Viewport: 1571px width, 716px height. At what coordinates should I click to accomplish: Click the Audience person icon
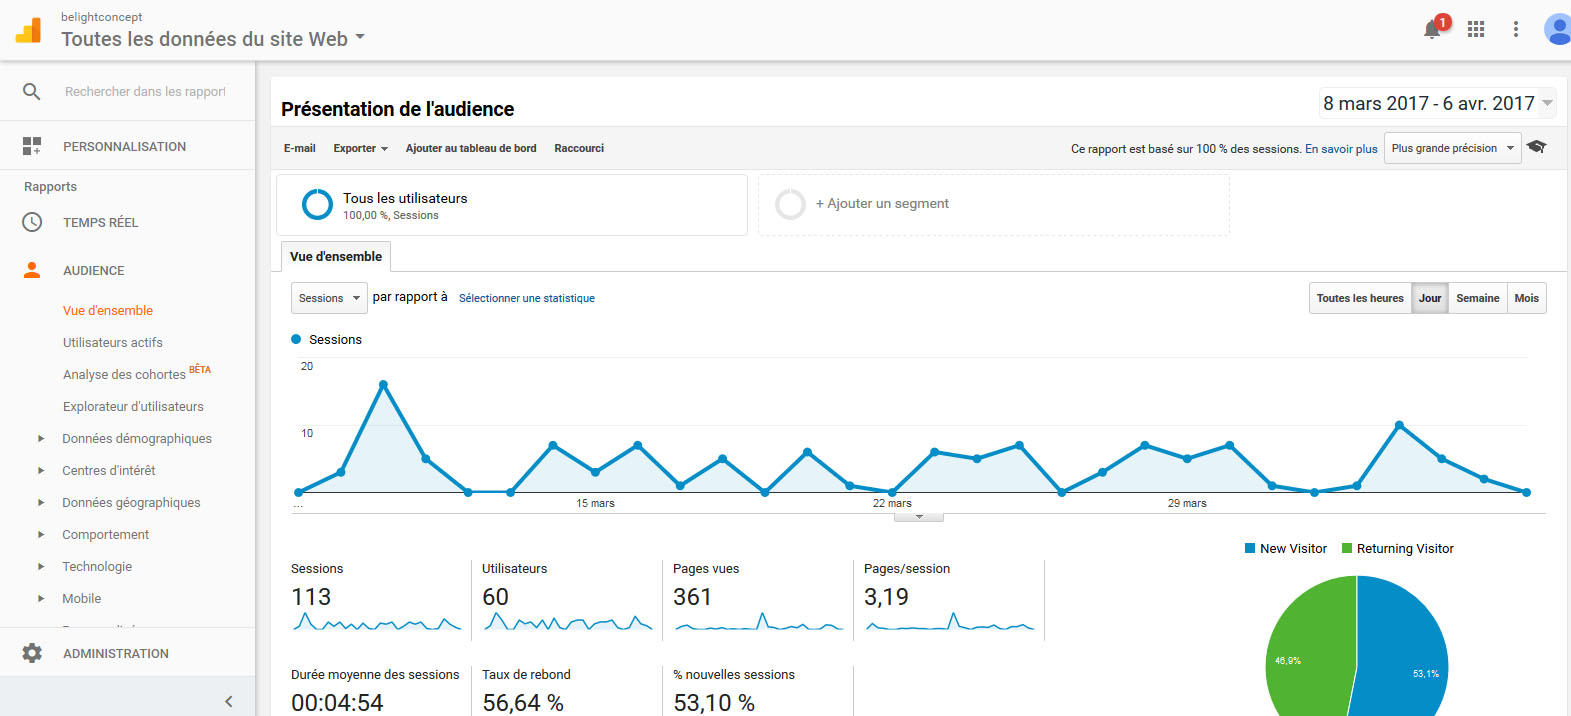tap(32, 270)
